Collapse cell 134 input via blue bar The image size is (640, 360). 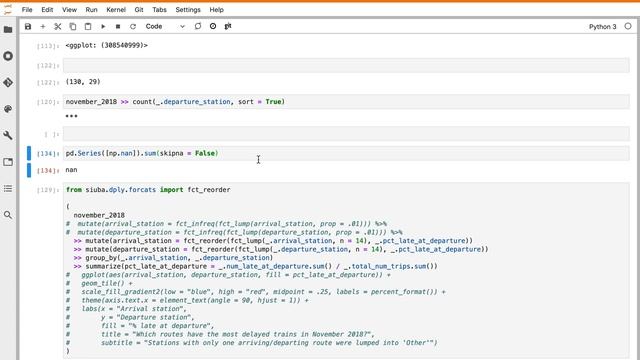click(29, 153)
